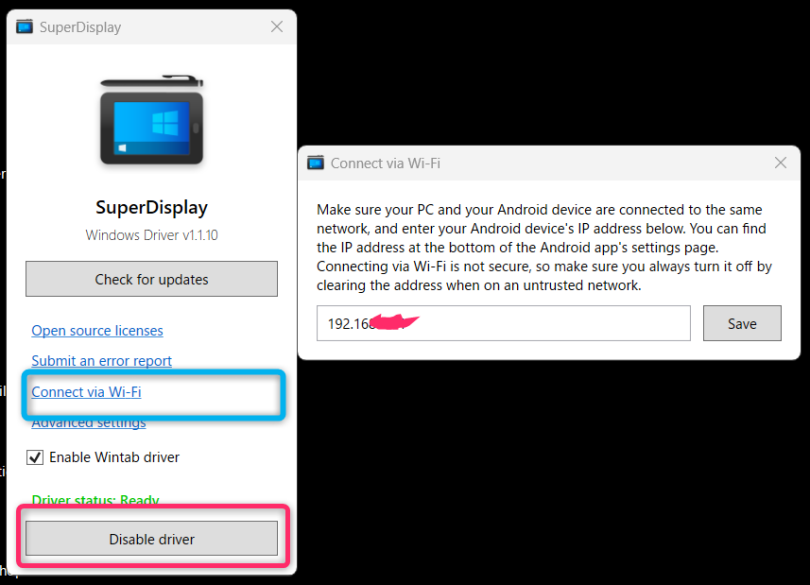The width and height of the screenshot is (810, 585).
Task: Click the SuperDisplay tablet logo image
Action: pyautogui.click(x=152, y=120)
